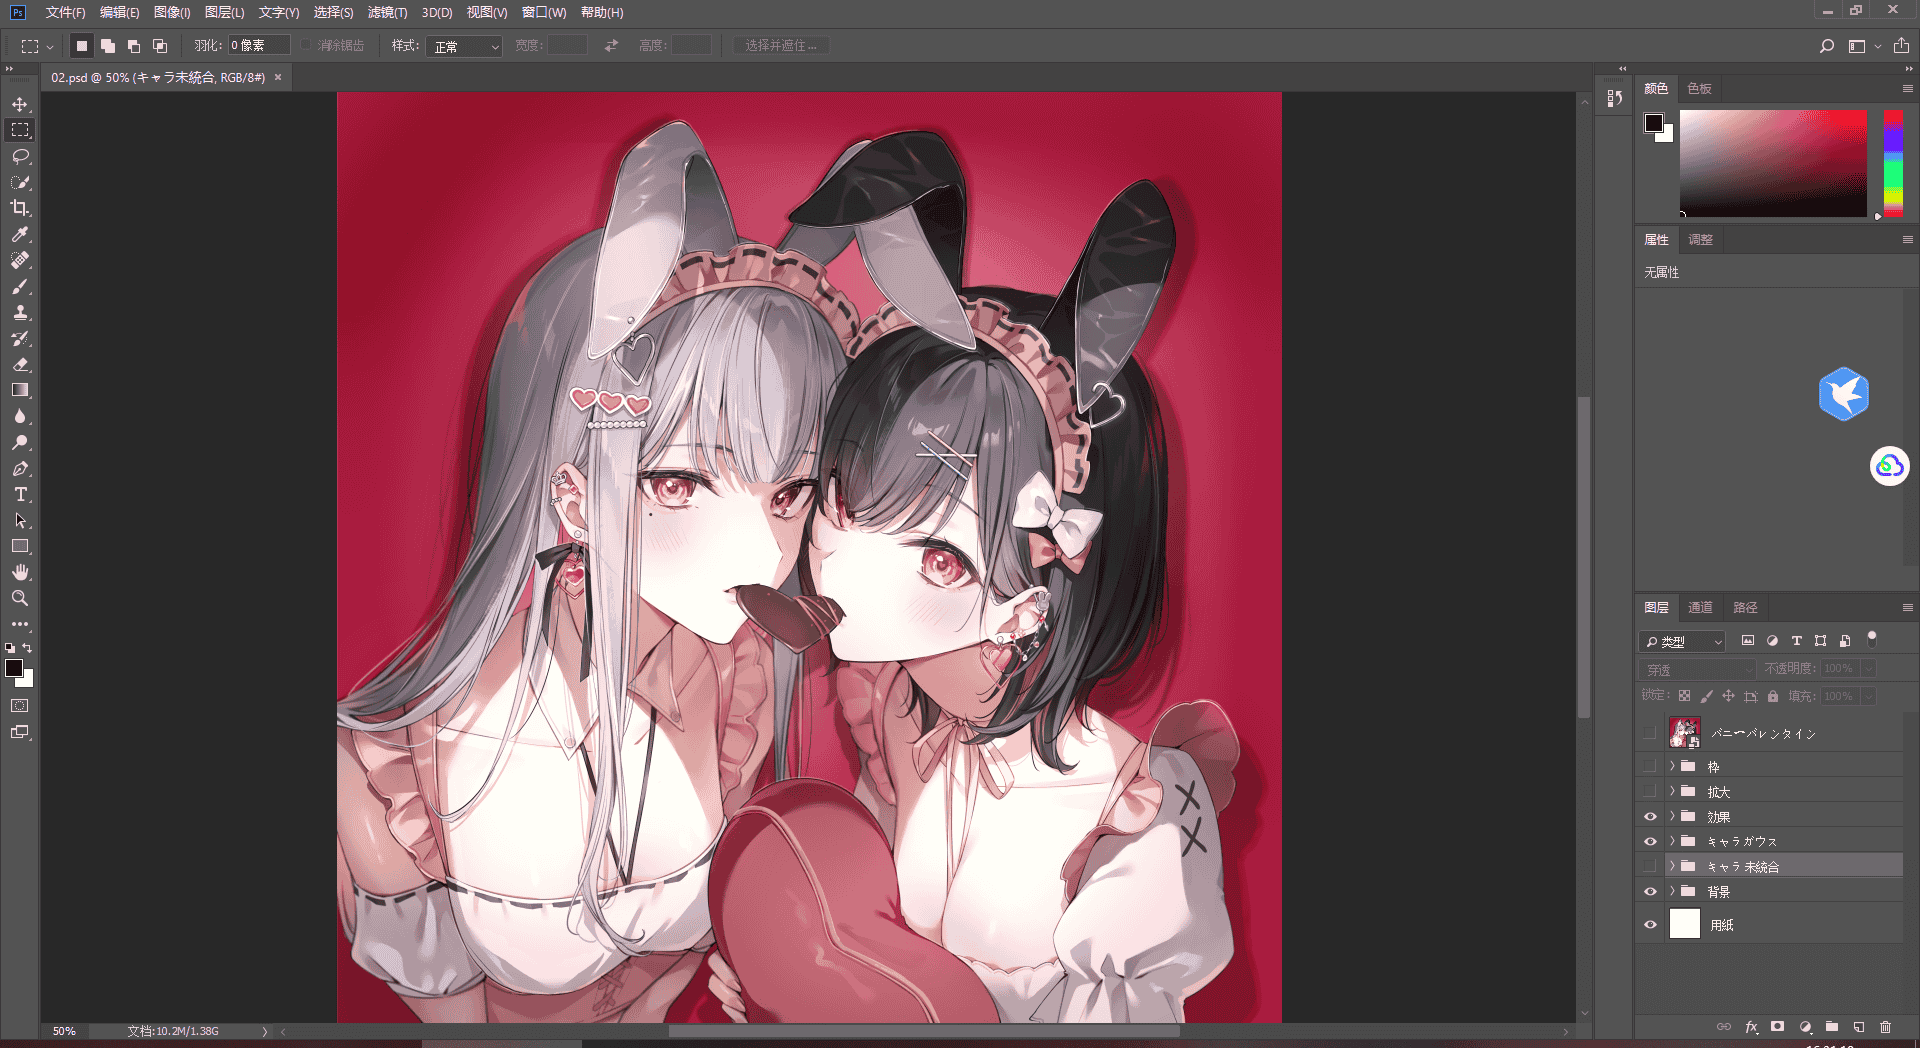Create new group folder icon

tap(1832, 1027)
